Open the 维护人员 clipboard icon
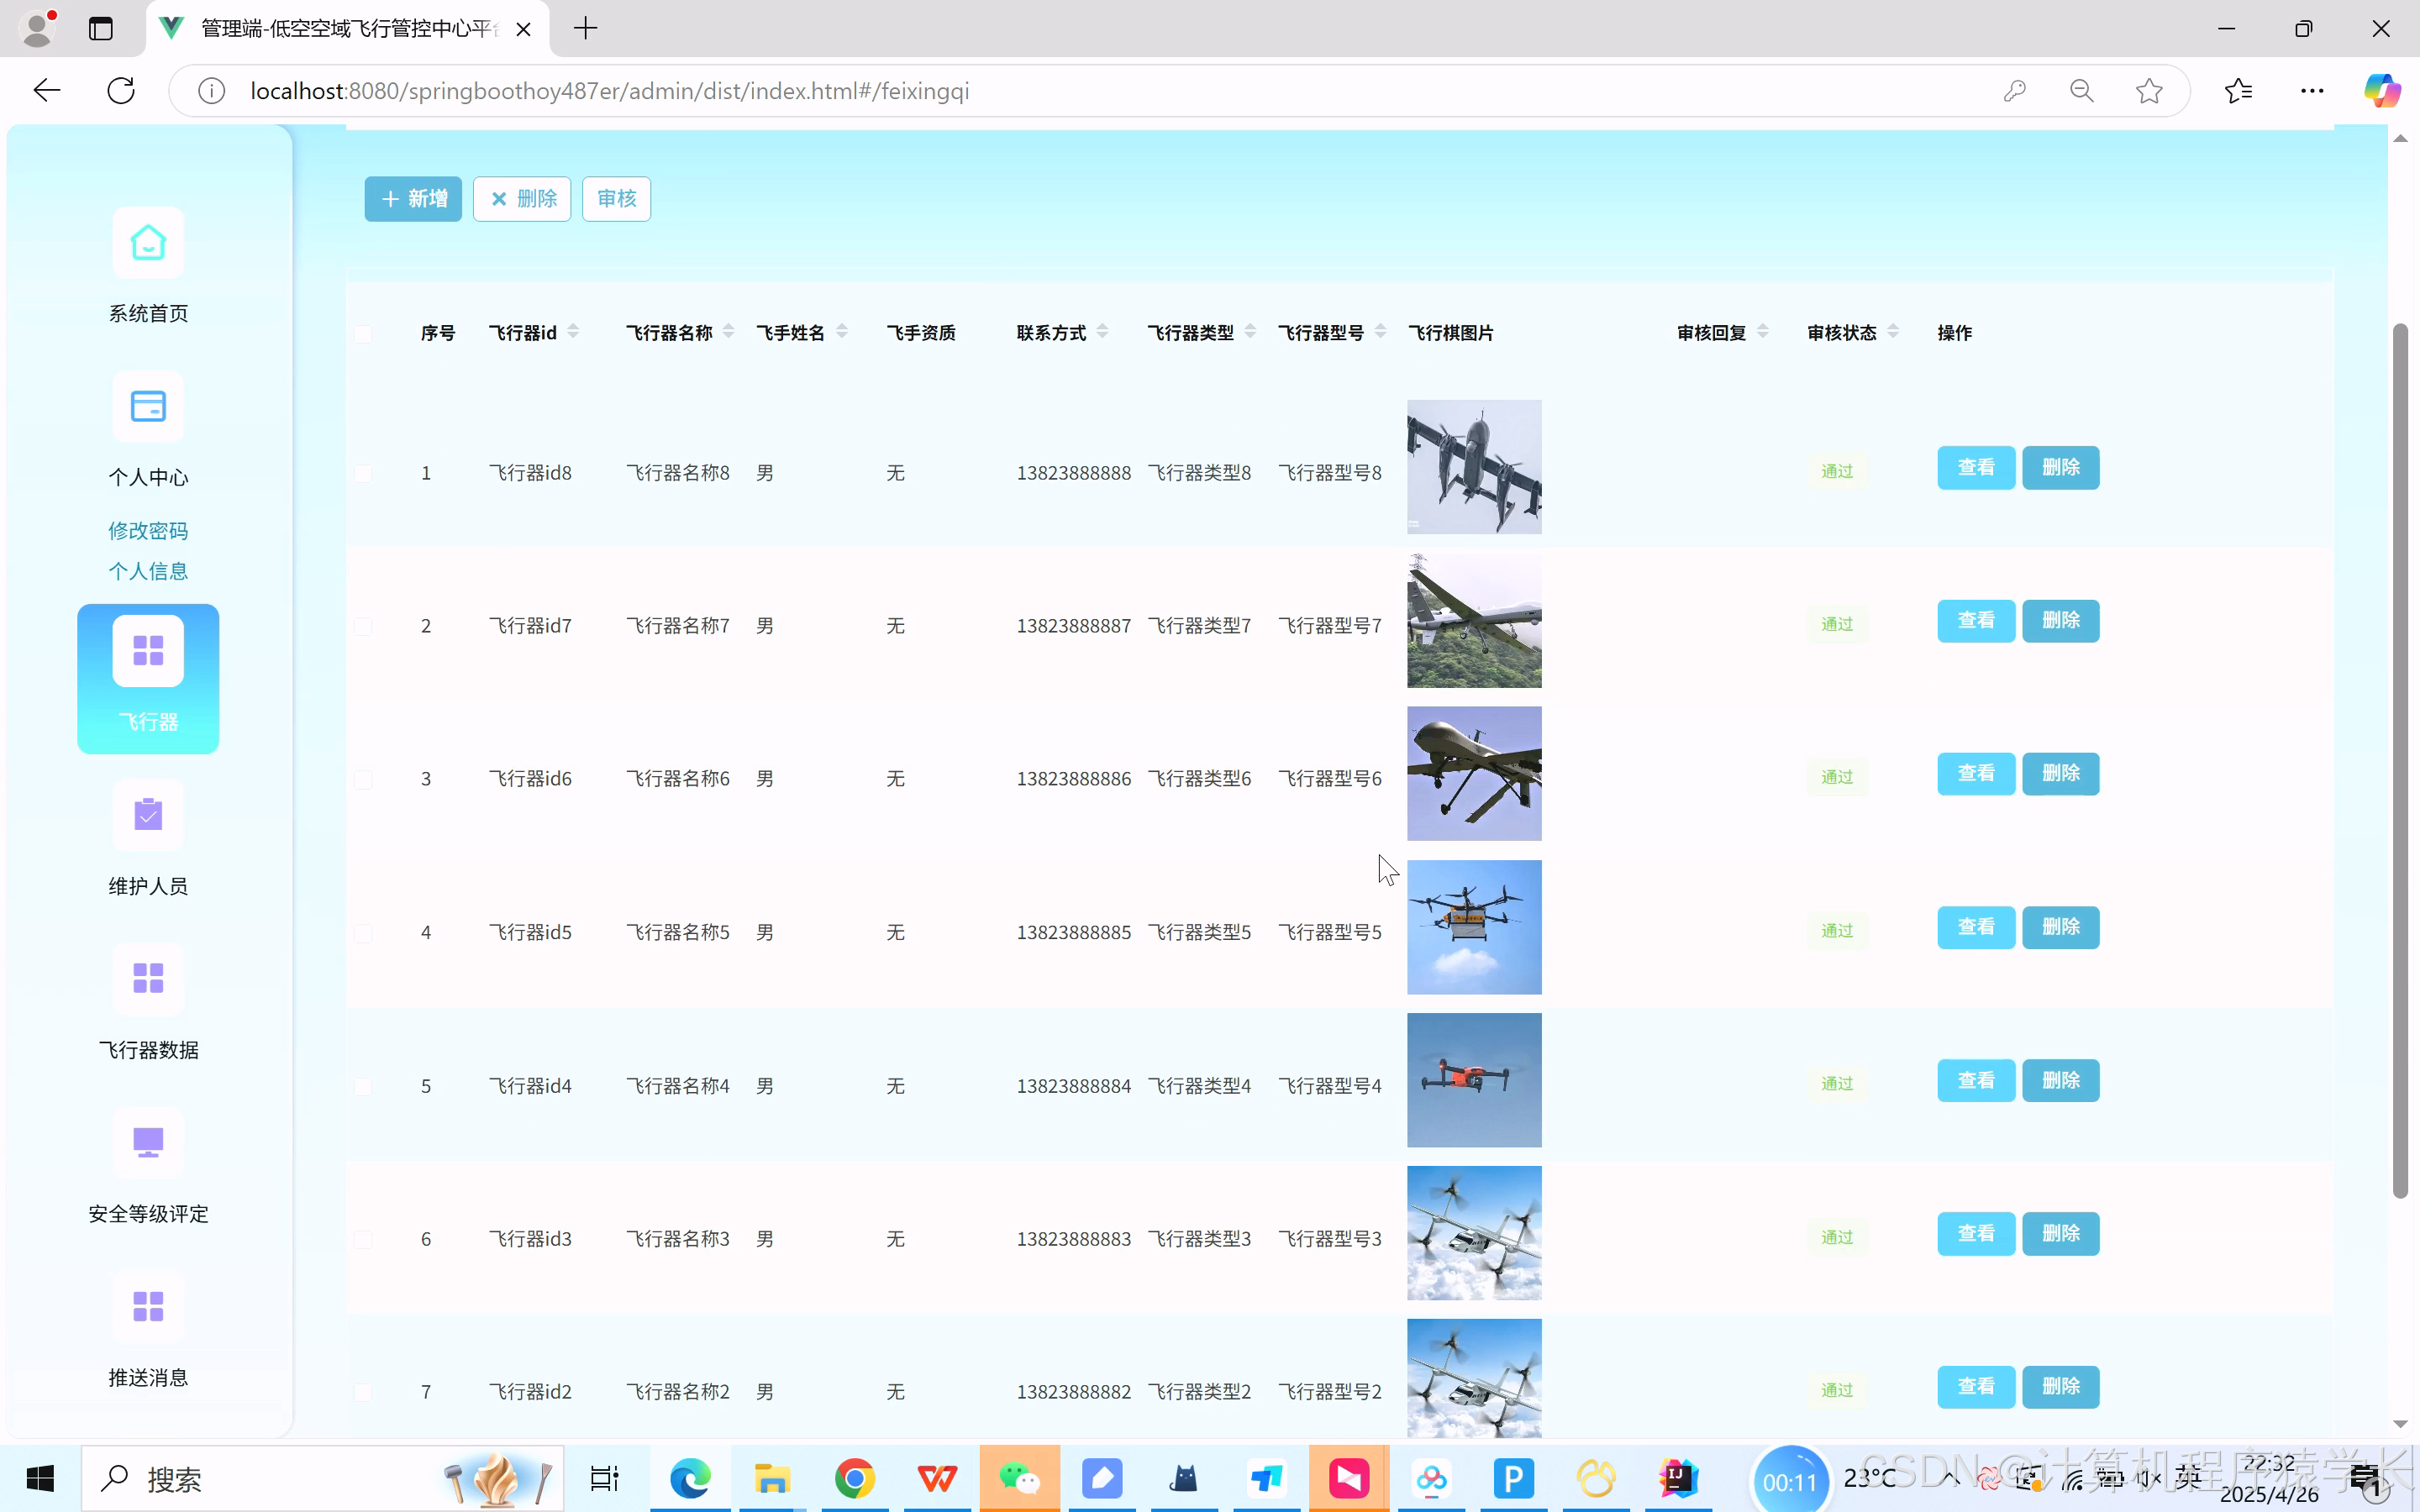The height and width of the screenshot is (1512, 2420). tap(148, 815)
